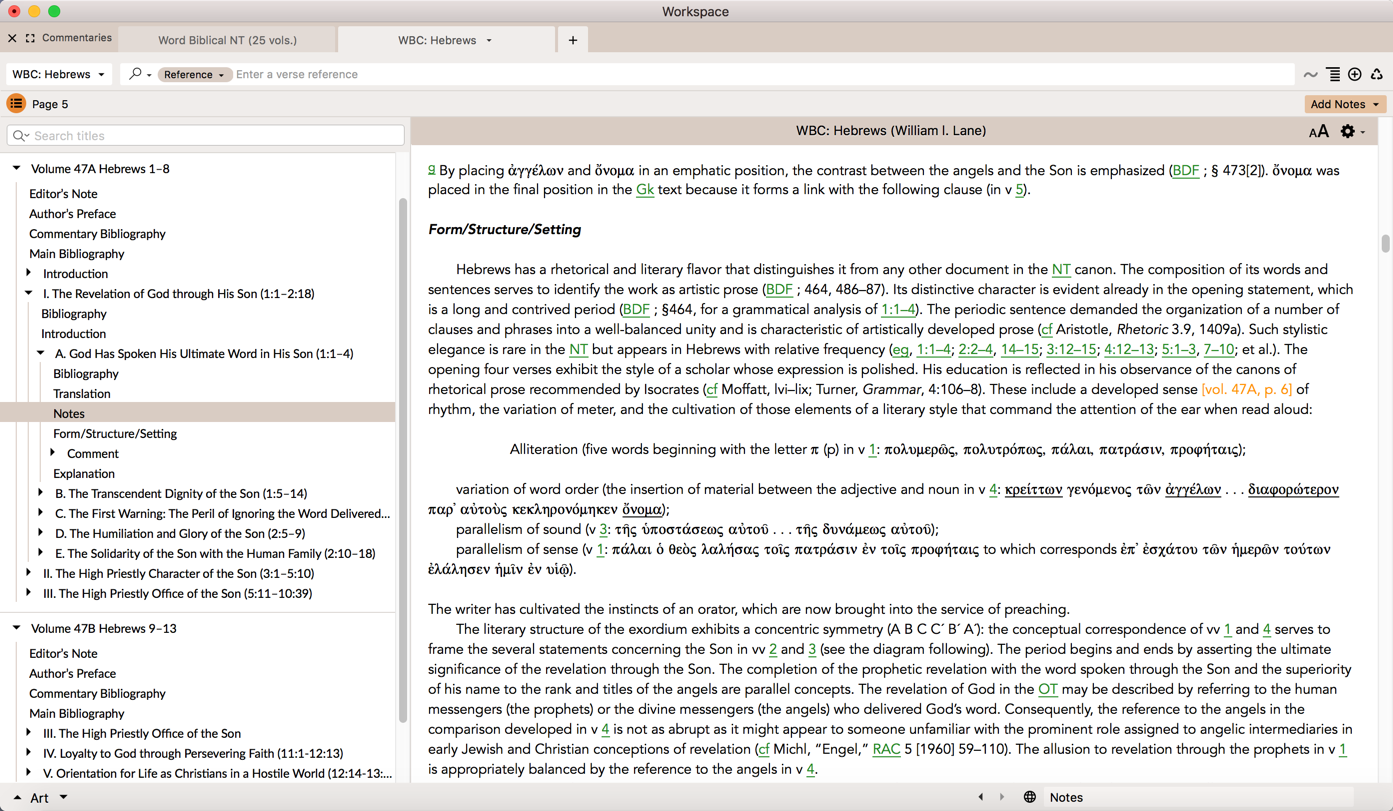Open the Add Notes dropdown
This screenshot has height=811, width=1393.
point(1345,104)
